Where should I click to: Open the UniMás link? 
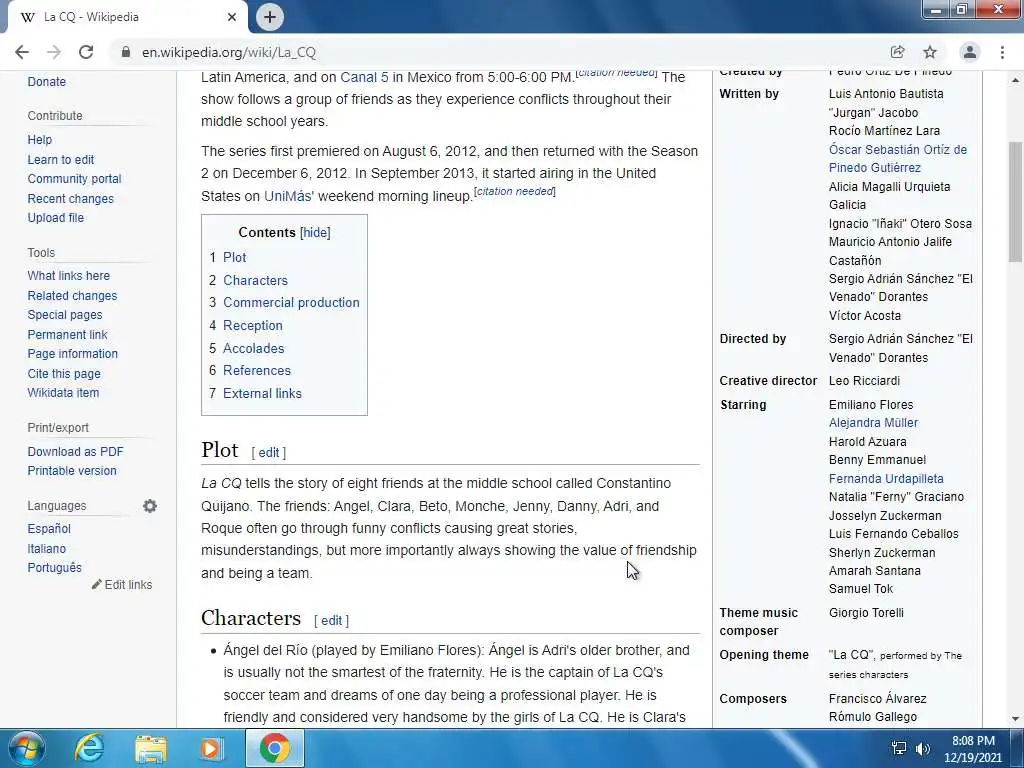tap(288, 196)
